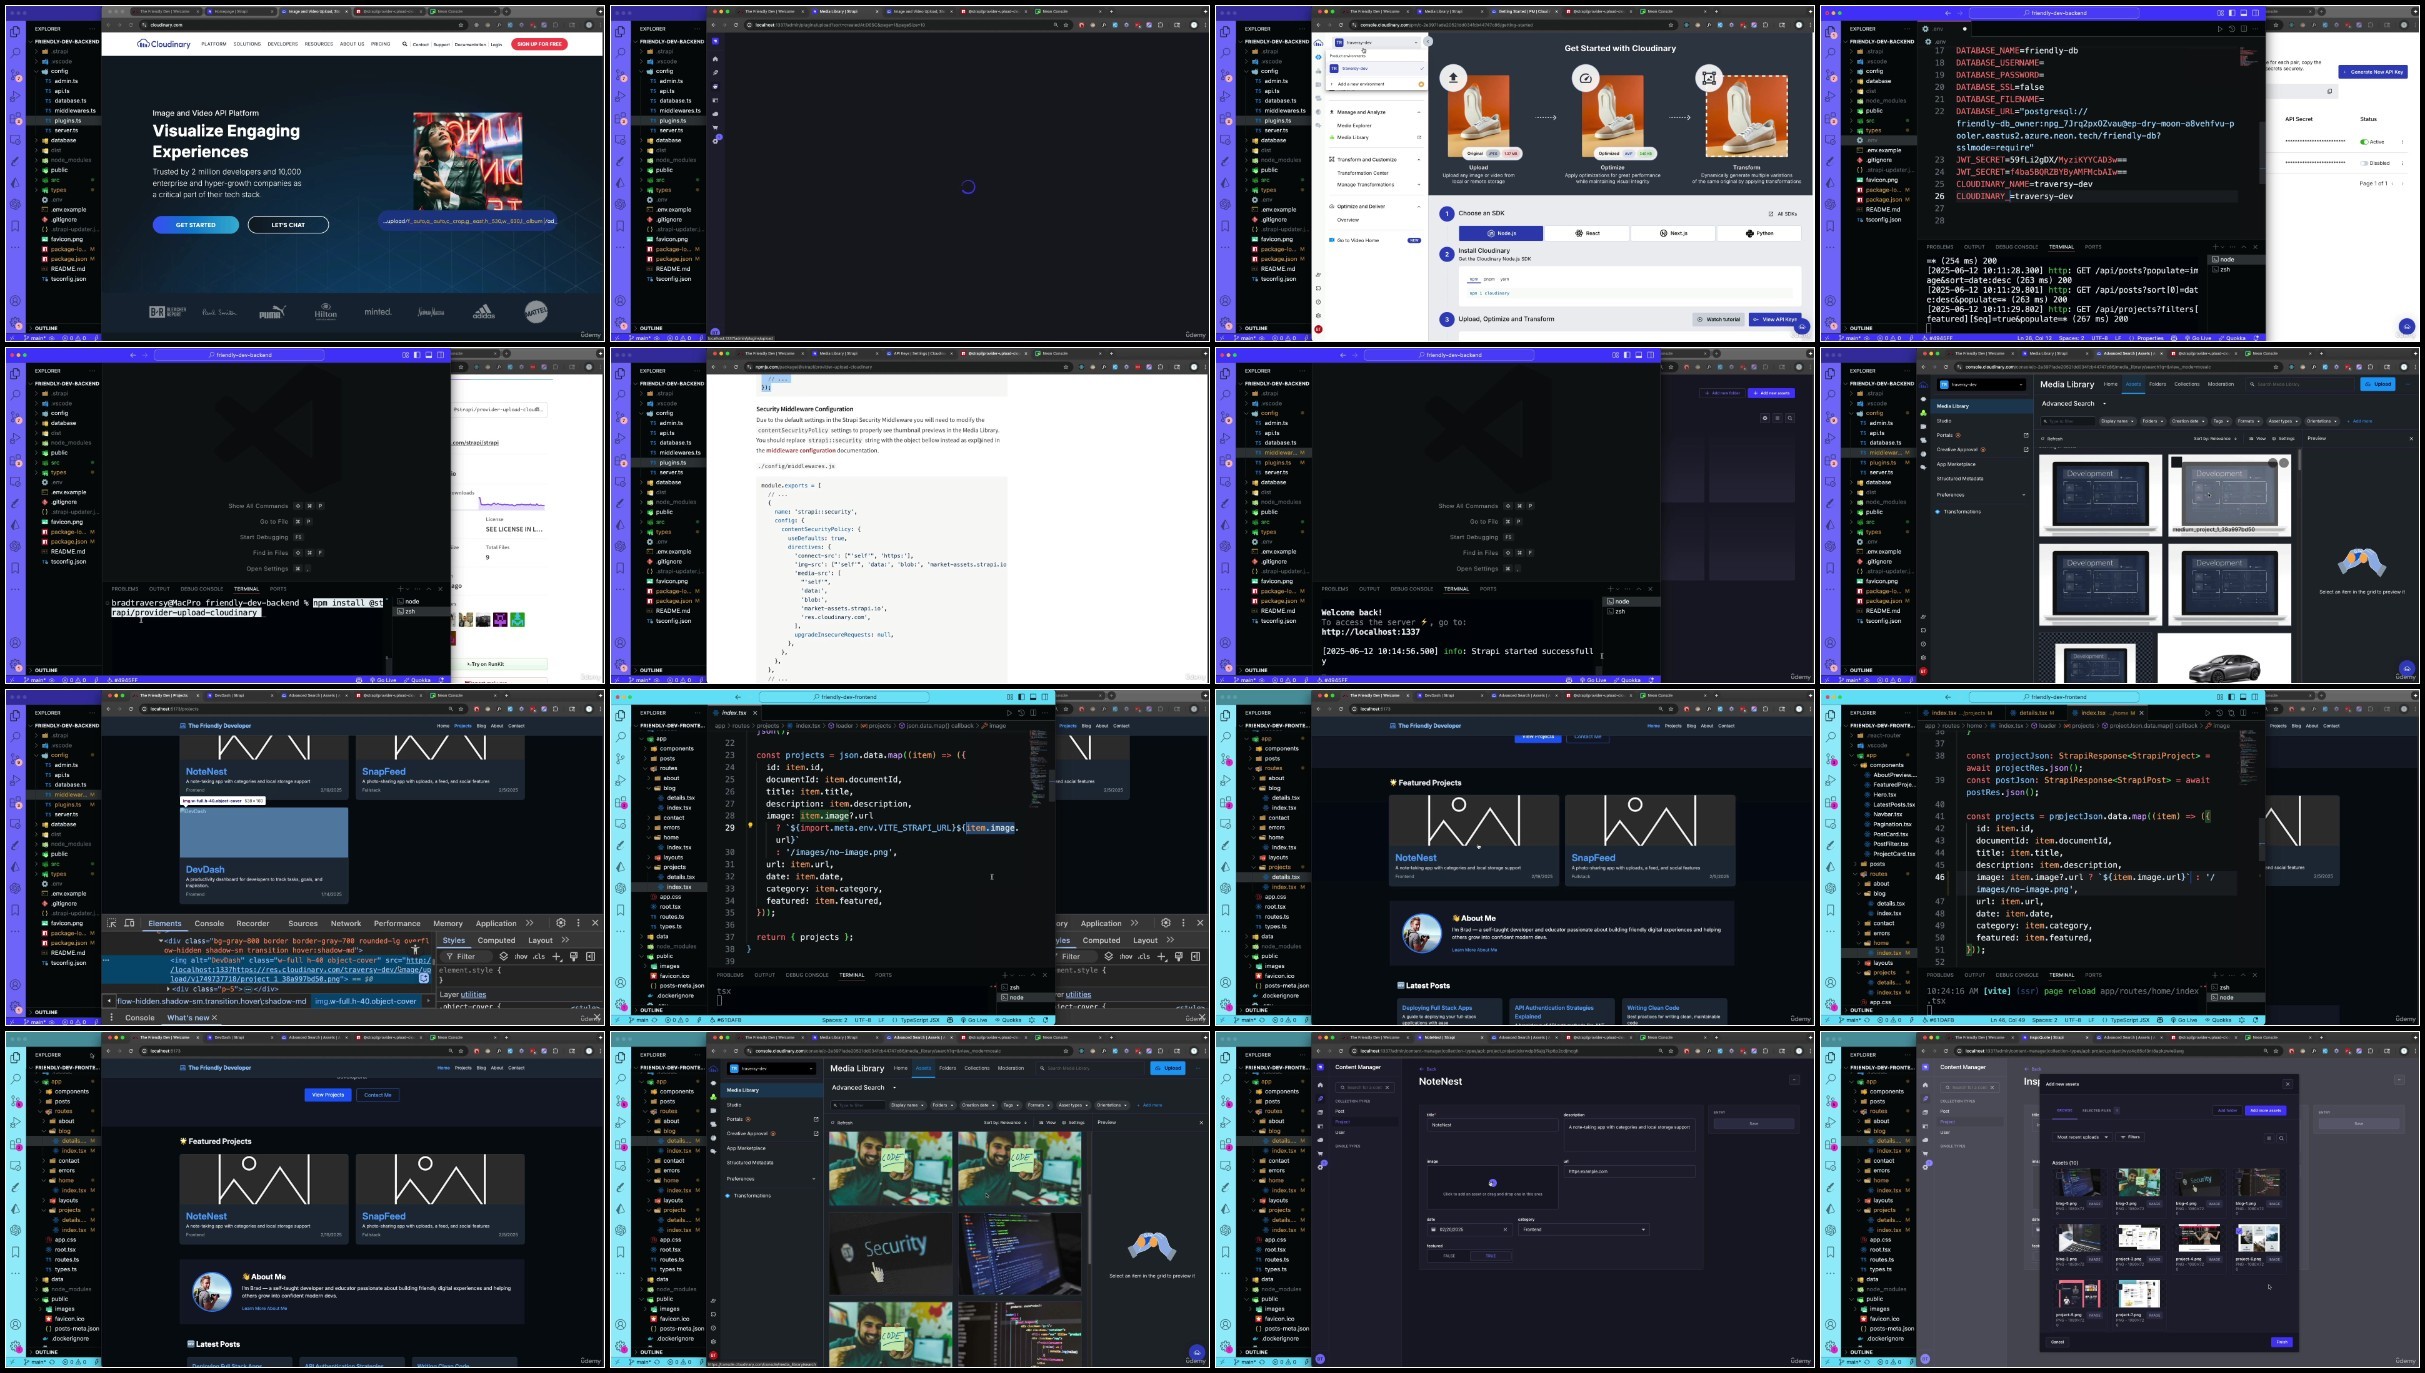Open Strapi Home icon in the loading-spinner frame
Screen dimensions: 2425x1373
715,59
